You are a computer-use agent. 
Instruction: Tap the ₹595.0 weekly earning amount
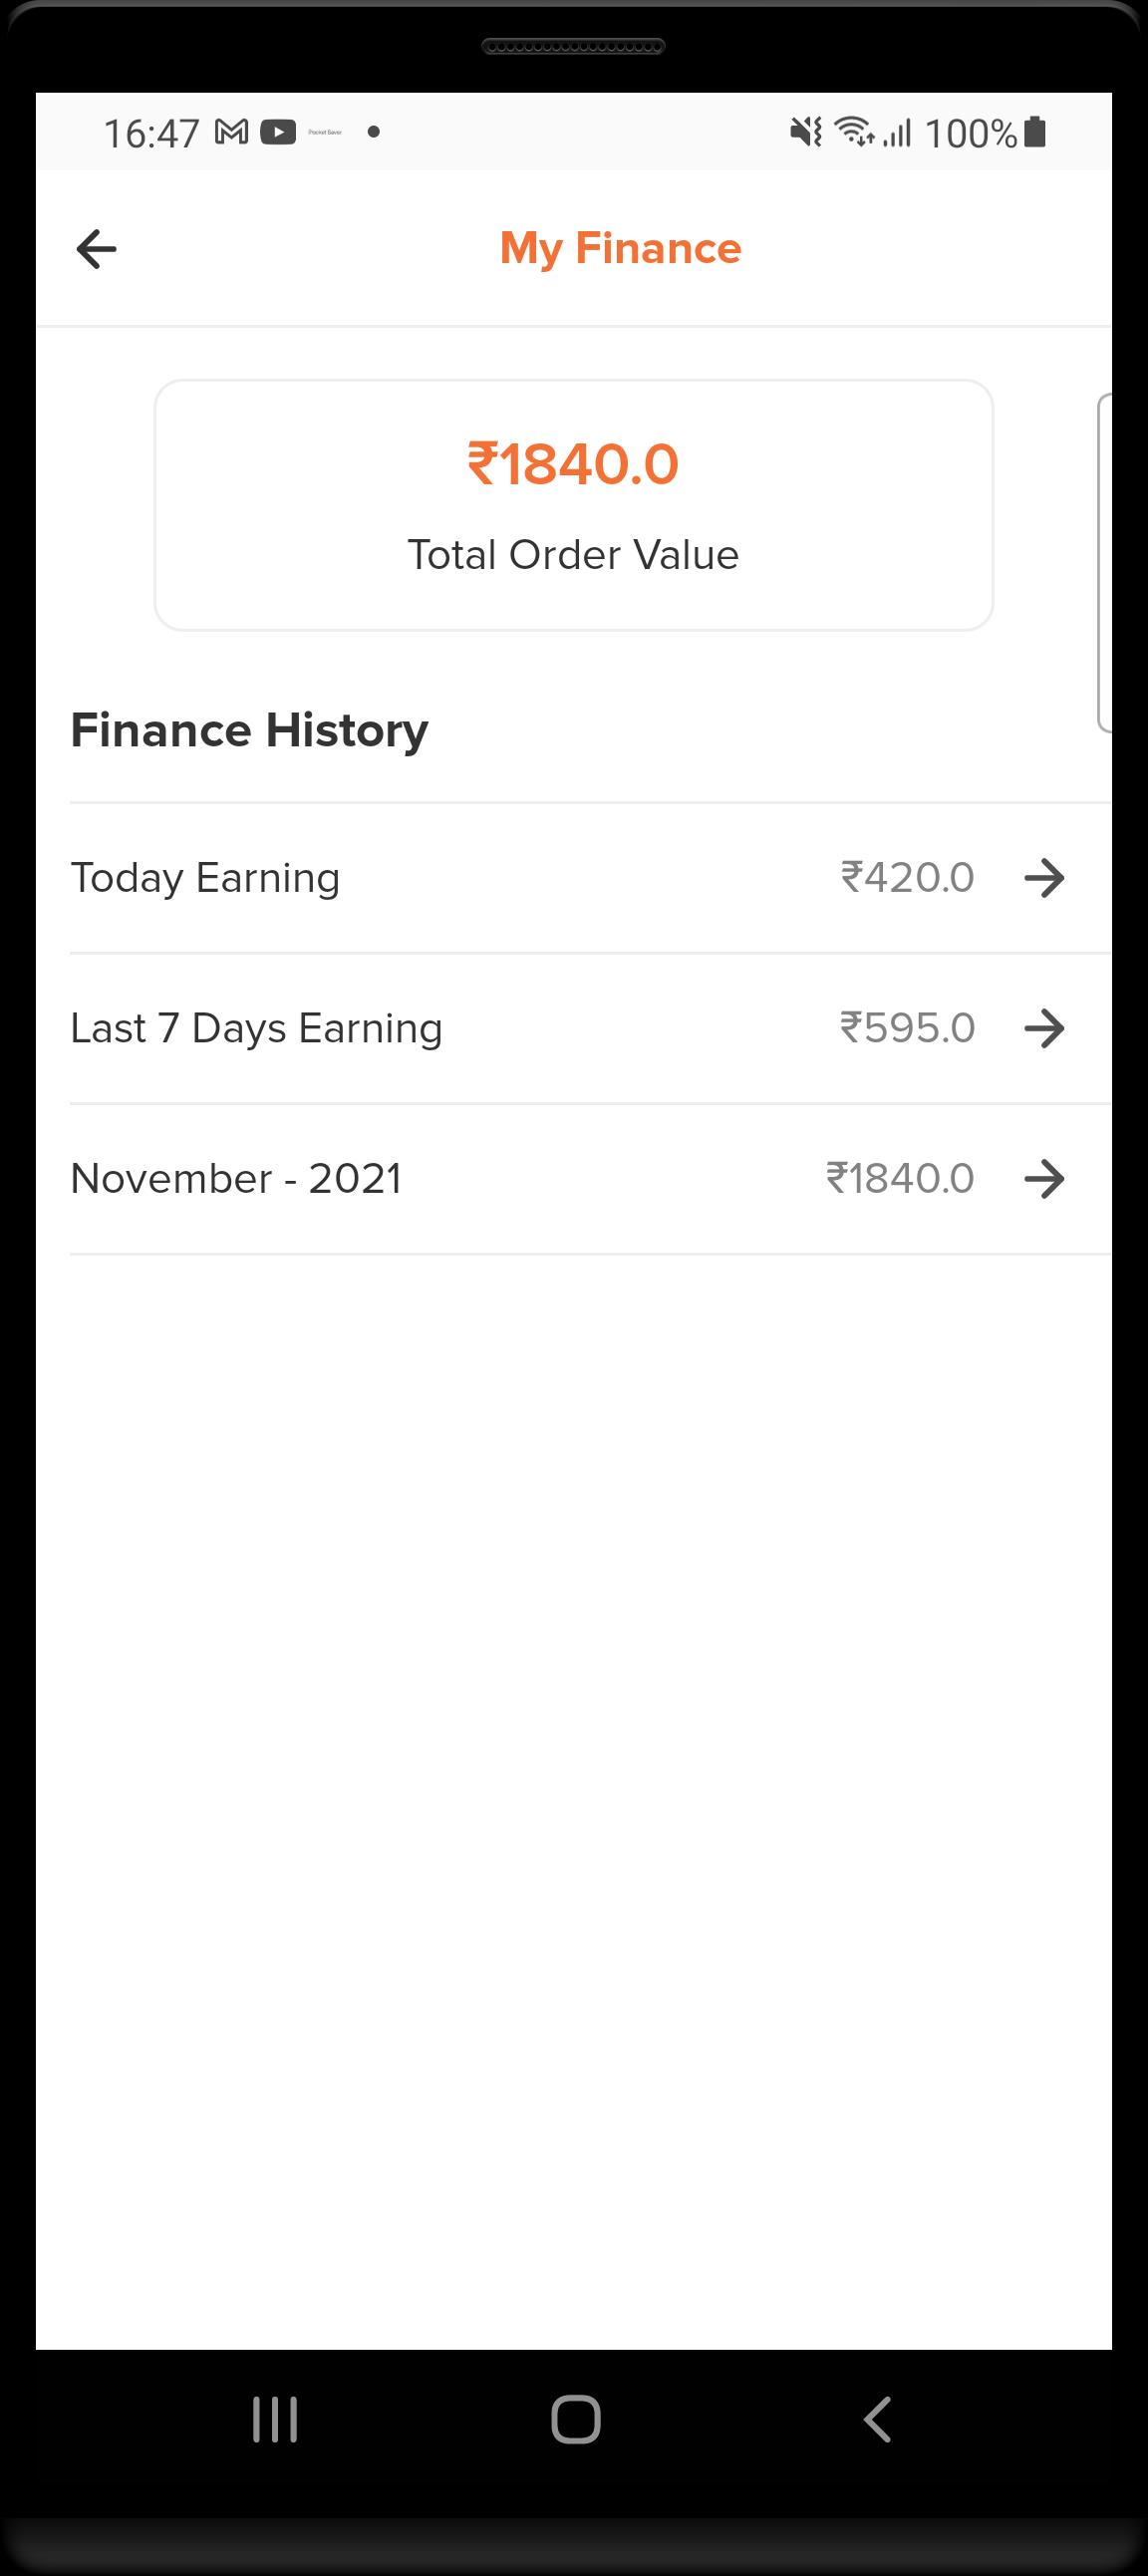tap(907, 1028)
